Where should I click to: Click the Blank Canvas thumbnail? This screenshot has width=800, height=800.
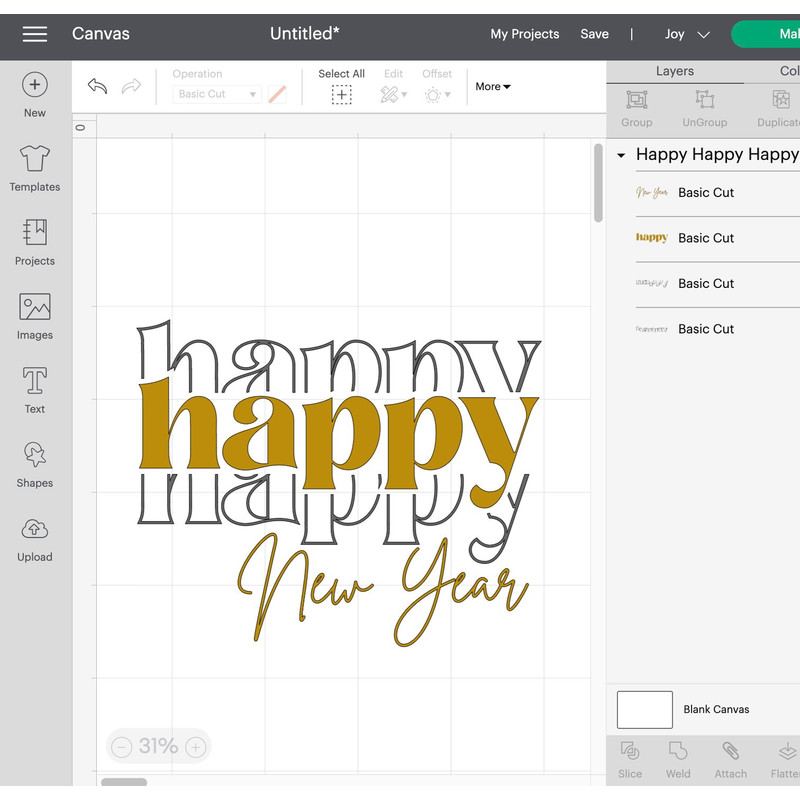click(x=644, y=709)
